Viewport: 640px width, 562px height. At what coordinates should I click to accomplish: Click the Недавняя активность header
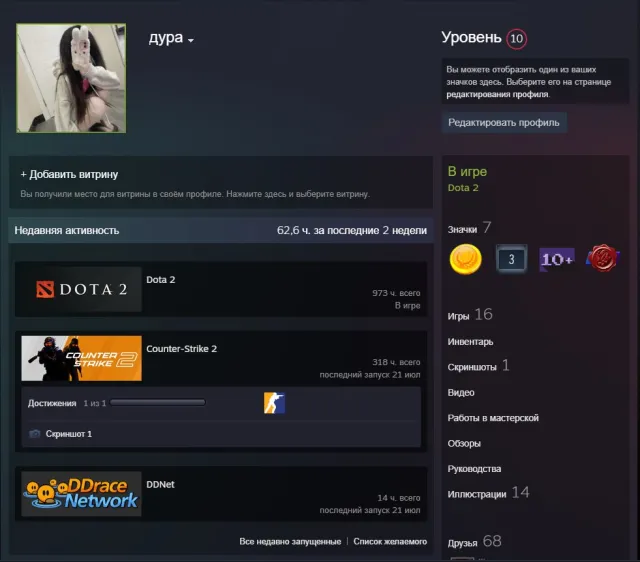click(x=67, y=231)
